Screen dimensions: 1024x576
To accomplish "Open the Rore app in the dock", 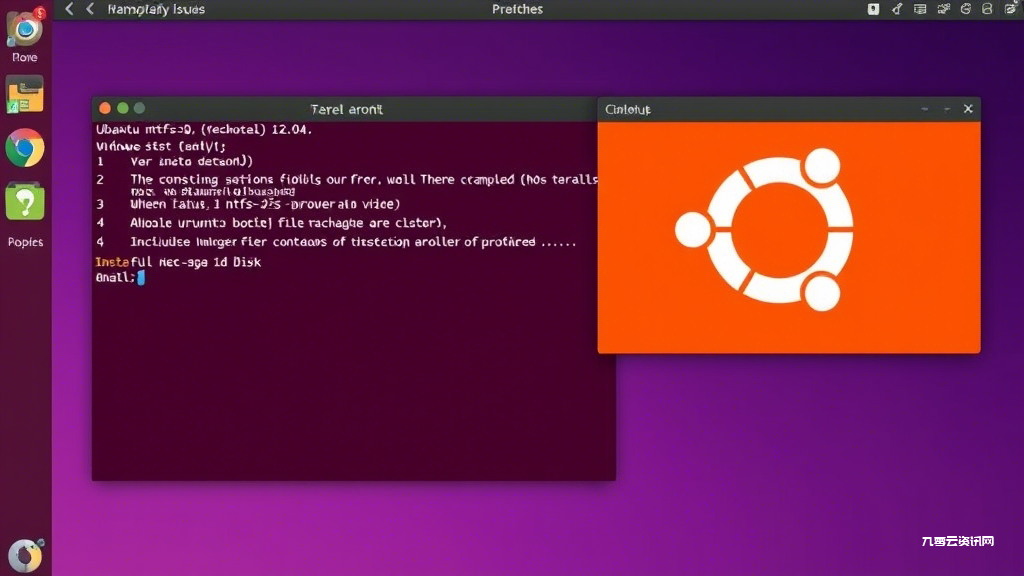I will [25, 29].
